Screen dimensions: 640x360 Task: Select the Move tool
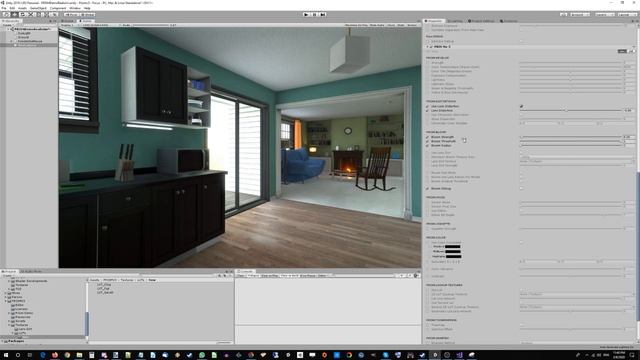pyautogui.click(x=15, y=14)
